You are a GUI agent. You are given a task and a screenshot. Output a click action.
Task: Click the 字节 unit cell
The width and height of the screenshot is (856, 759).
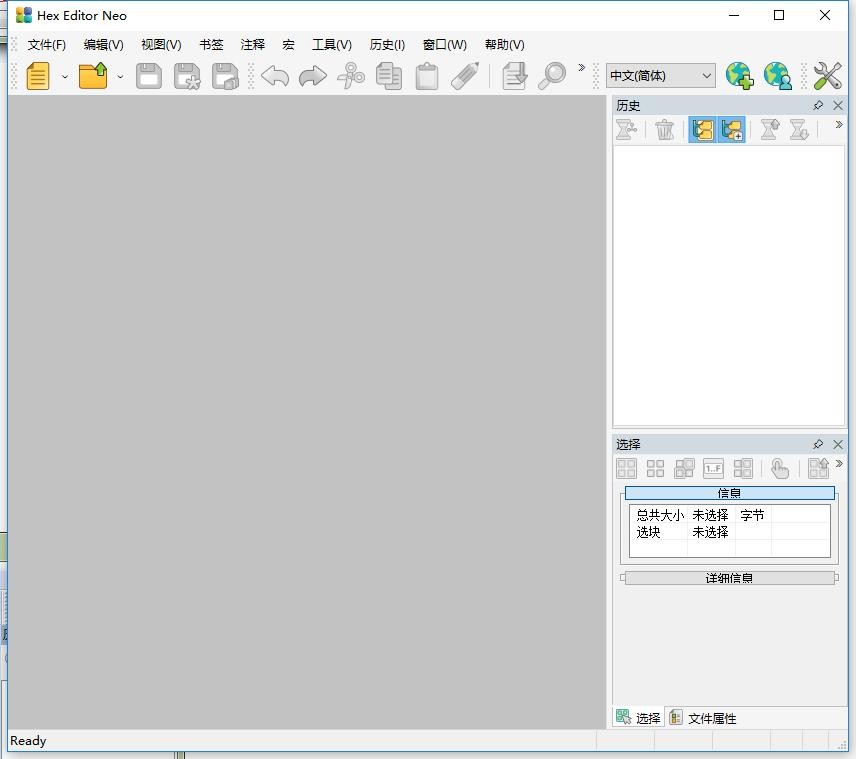click(752, 515)
